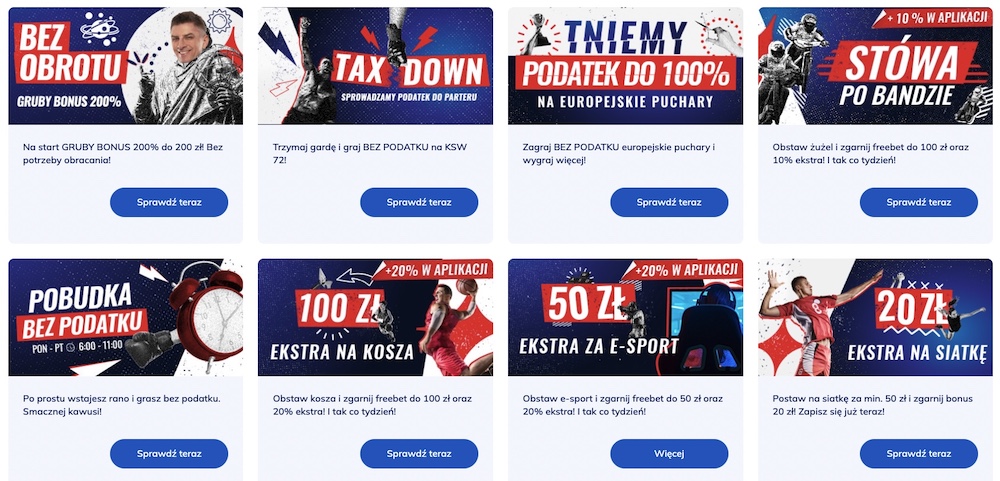Click Sprawdź teraz under the morning no-tax offer
Viewport: 1000px width, 481px height.
(x=169, y=454)
